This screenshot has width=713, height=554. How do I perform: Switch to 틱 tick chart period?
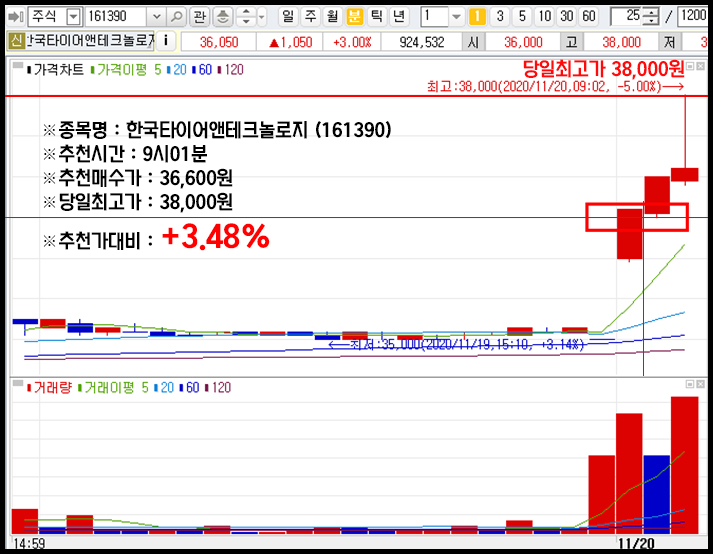coord(377,17)
